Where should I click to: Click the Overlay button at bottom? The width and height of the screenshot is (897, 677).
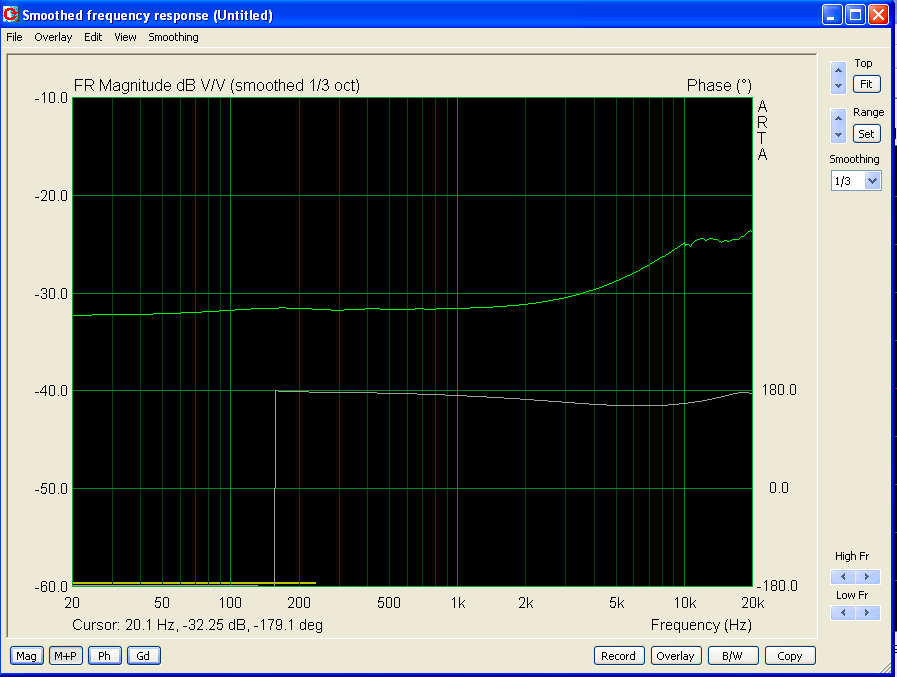[x=676, y=656]
